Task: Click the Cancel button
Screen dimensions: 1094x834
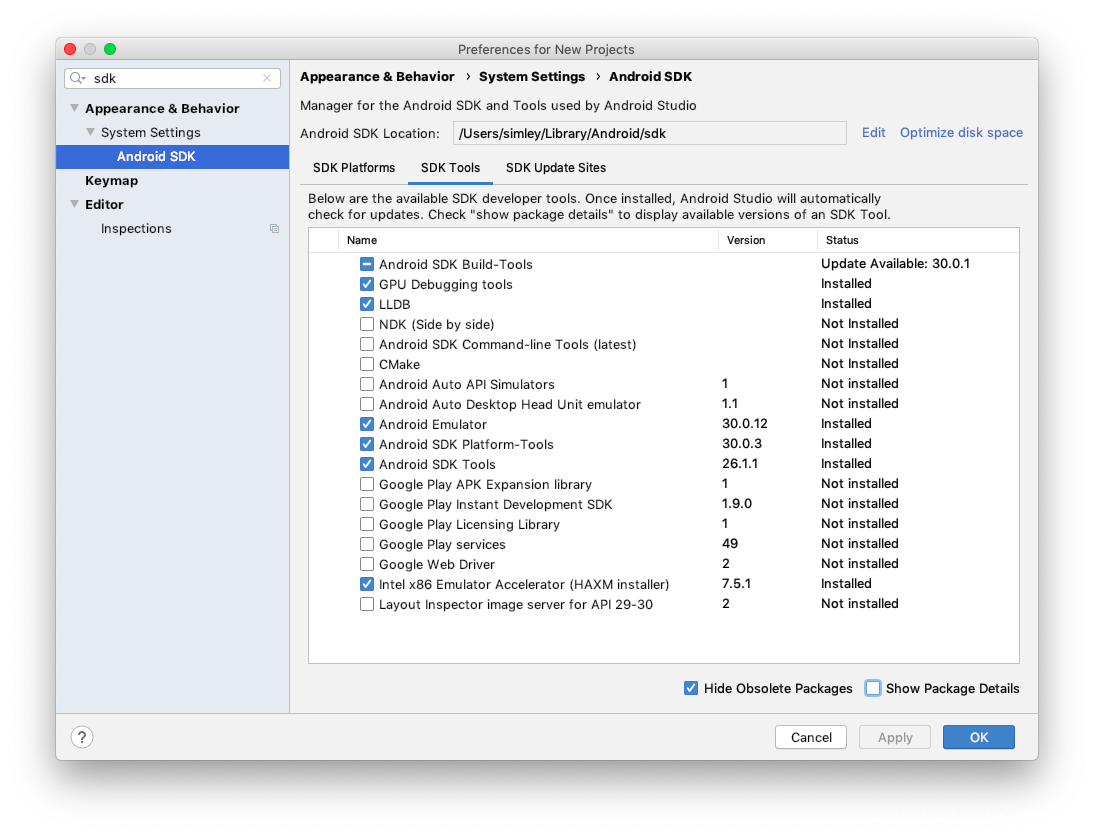Action: pyautogui.click(x=811, y=737)
